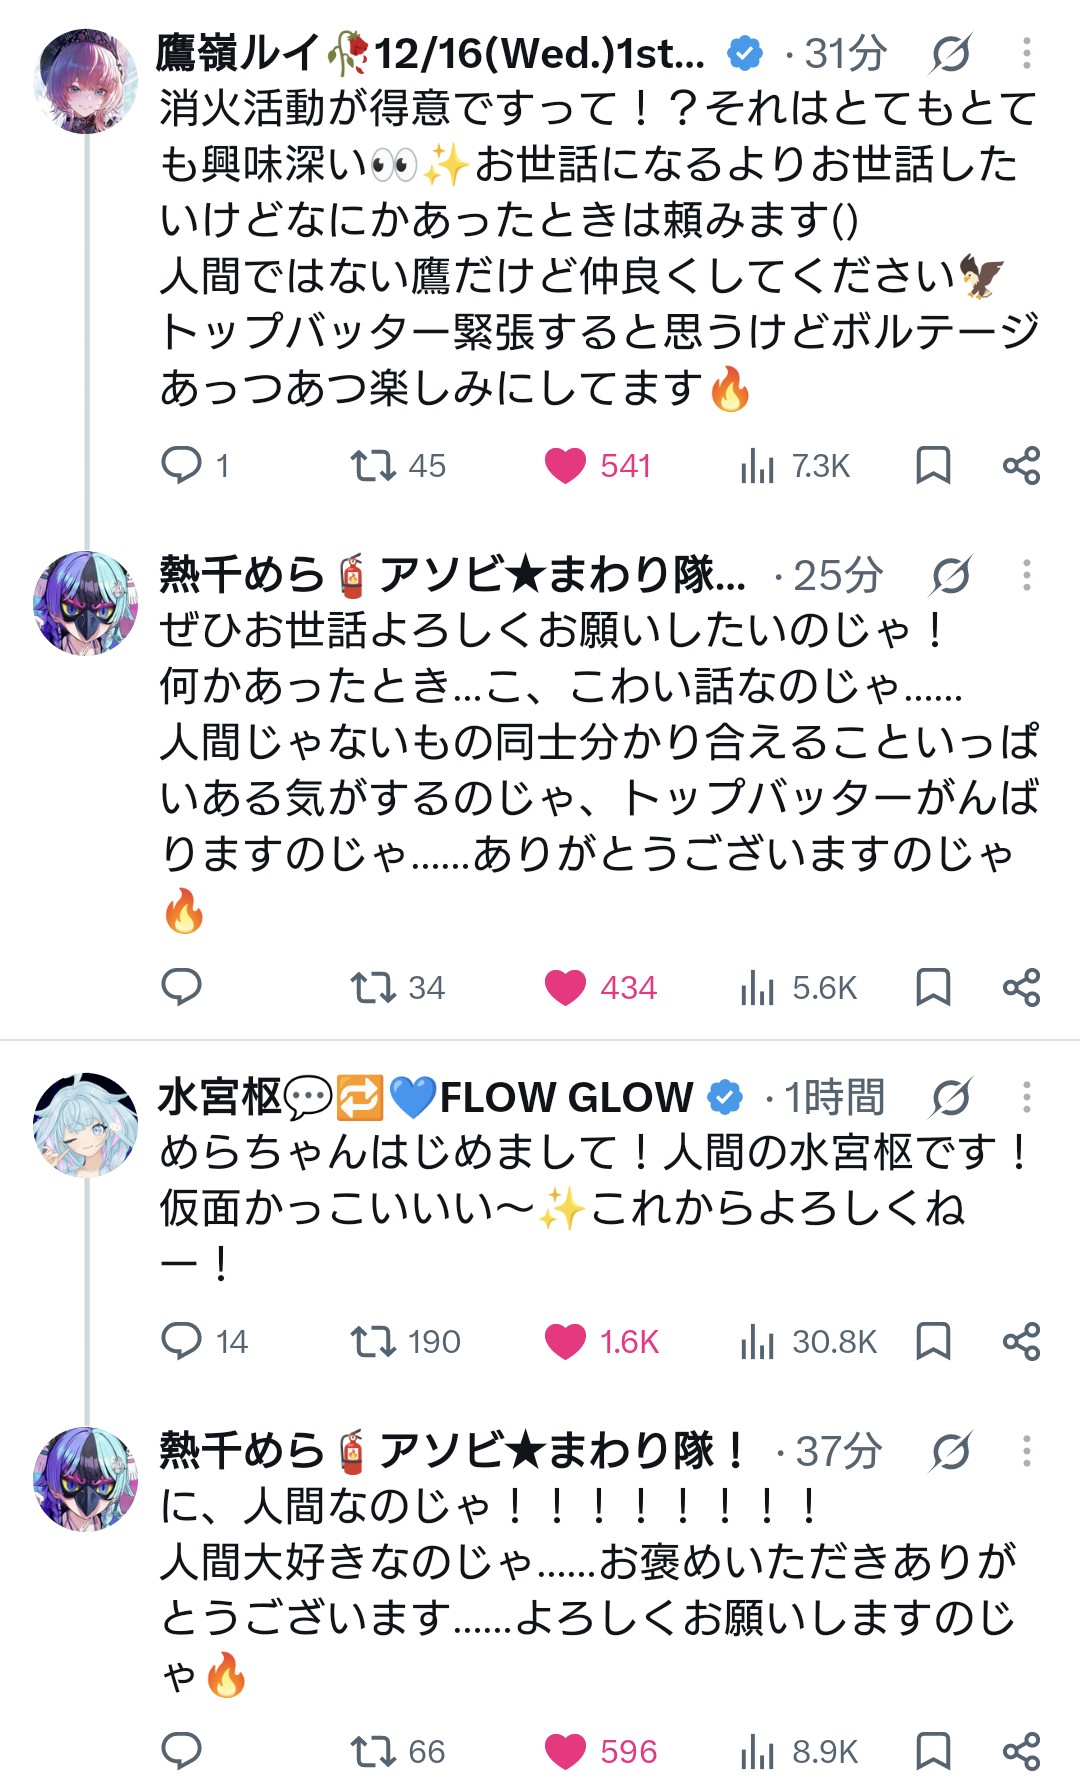Viewport: 1080px width, 1779px height.
Task: View analytics showing 7.3K views
Action: coord(795,466)
